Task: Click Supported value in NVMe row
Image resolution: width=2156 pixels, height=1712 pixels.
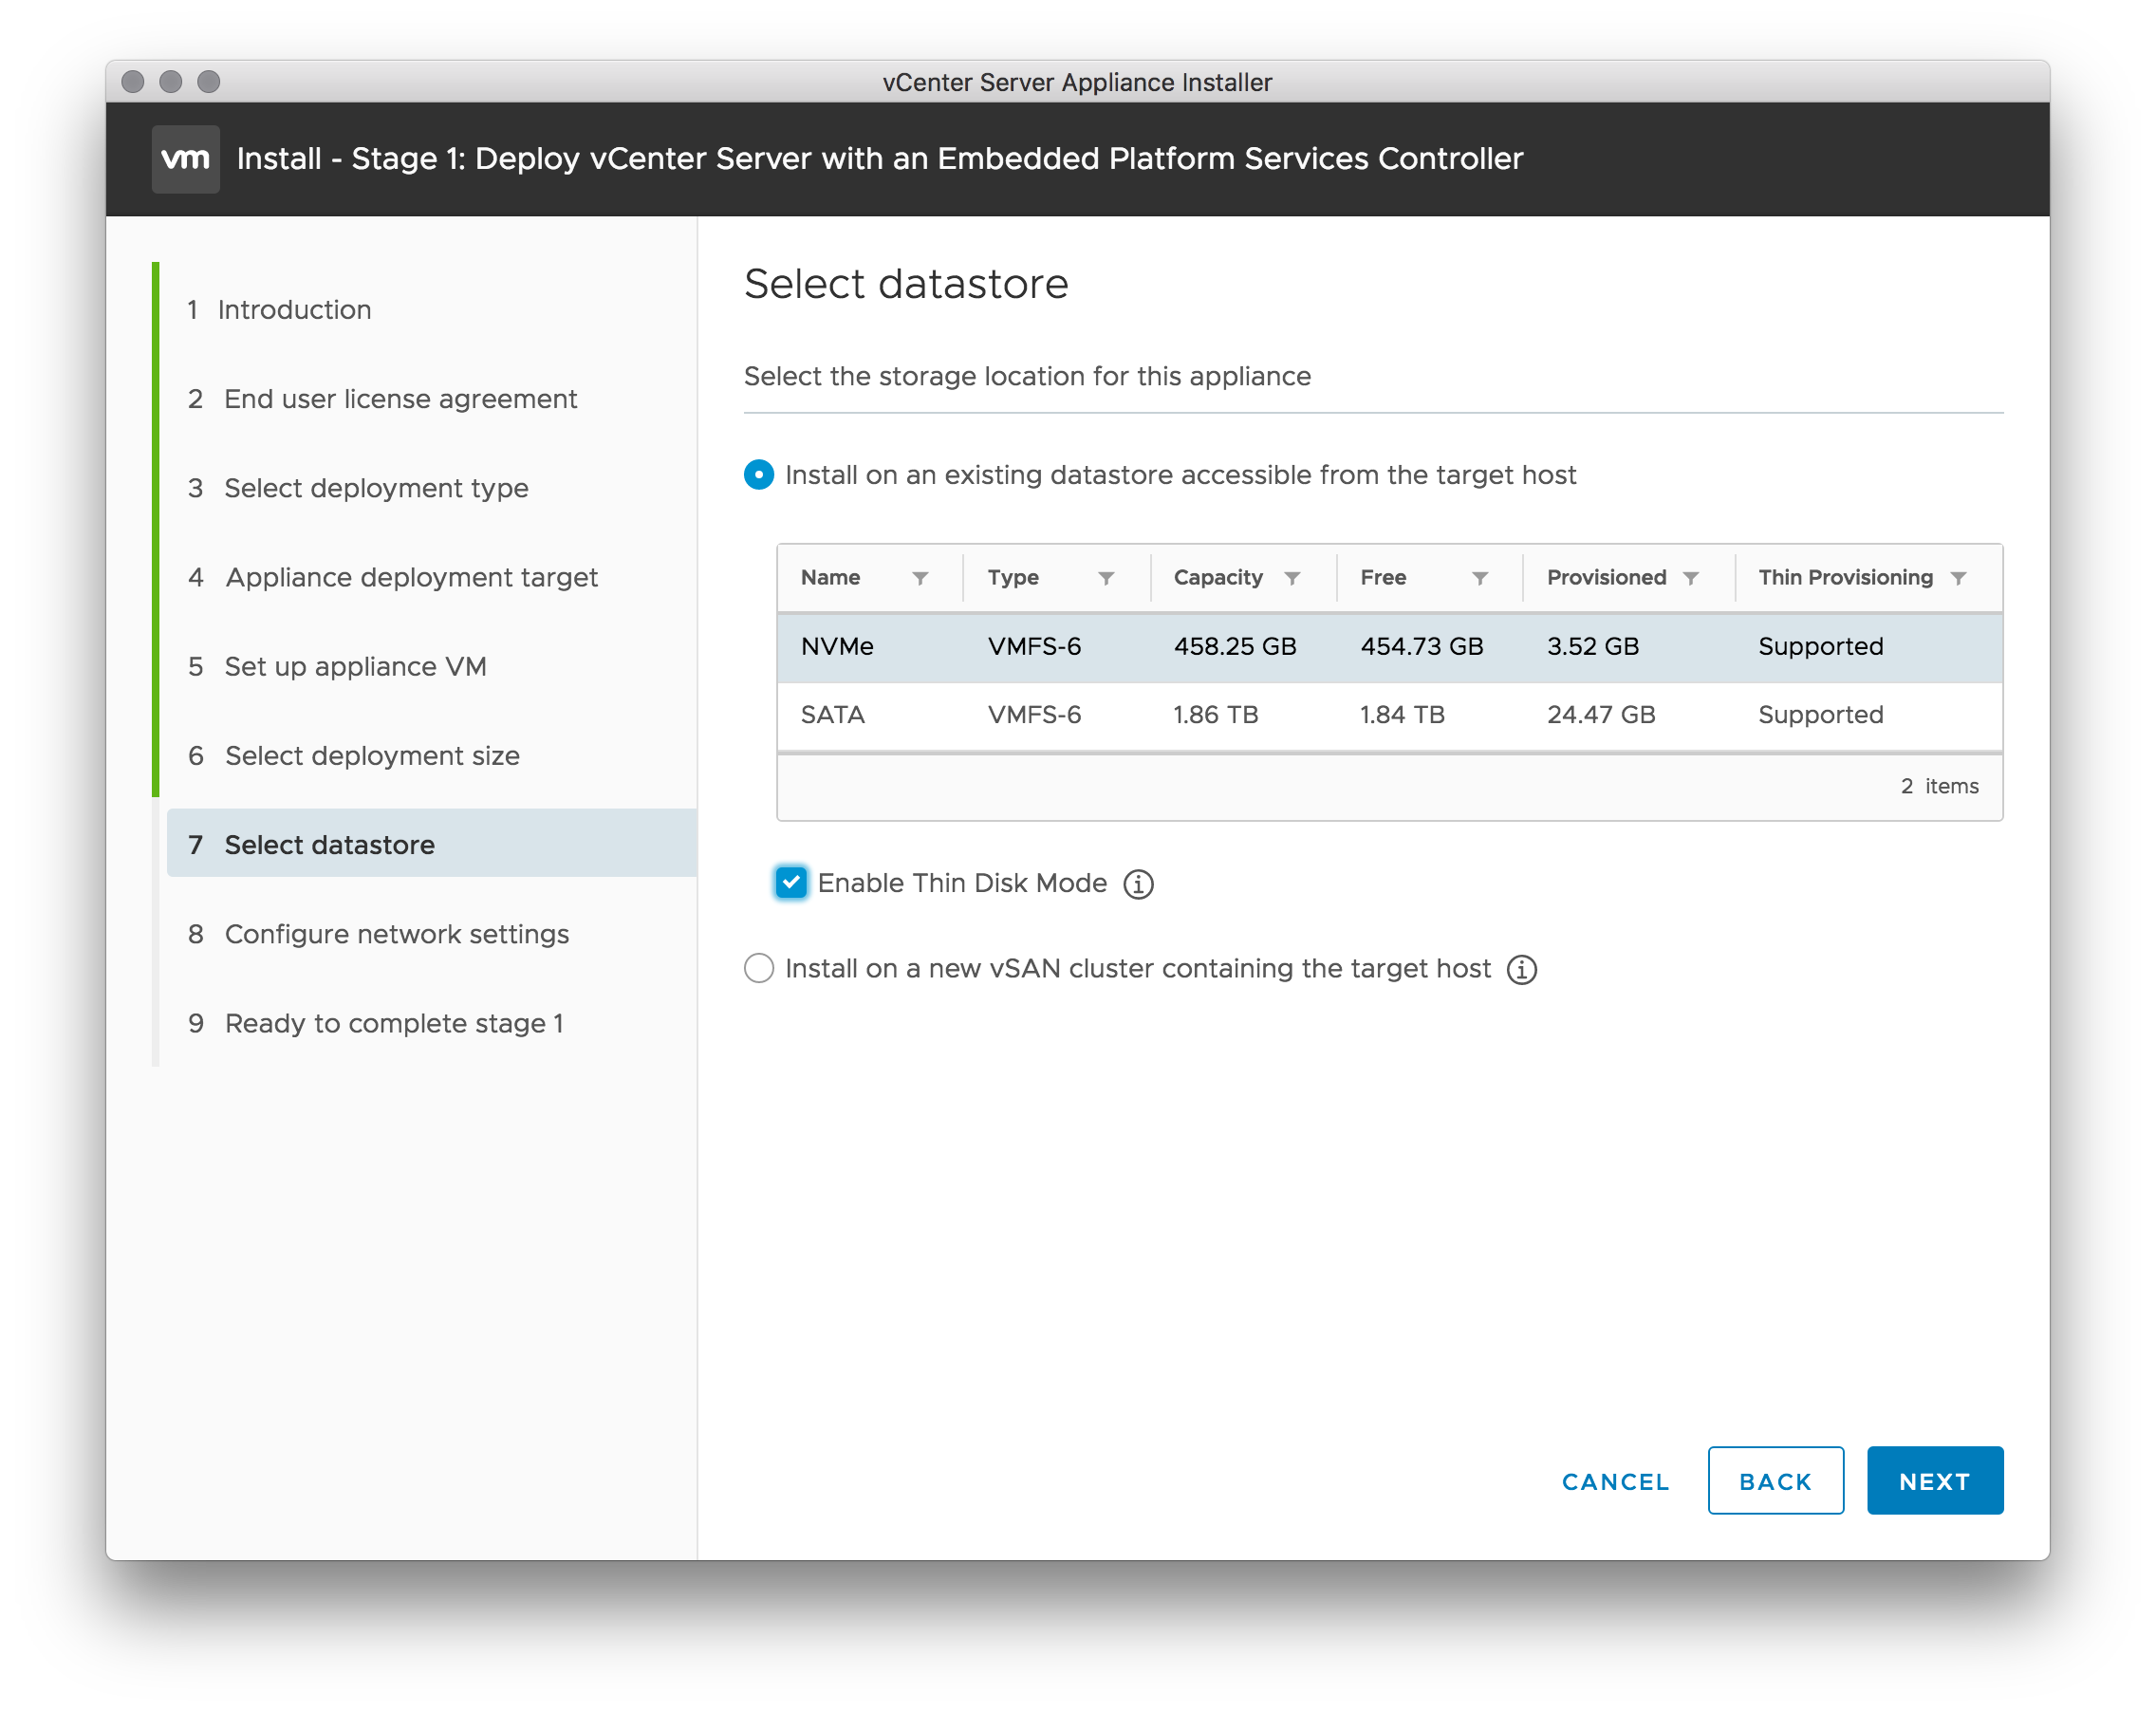Action: point(1820,647)
